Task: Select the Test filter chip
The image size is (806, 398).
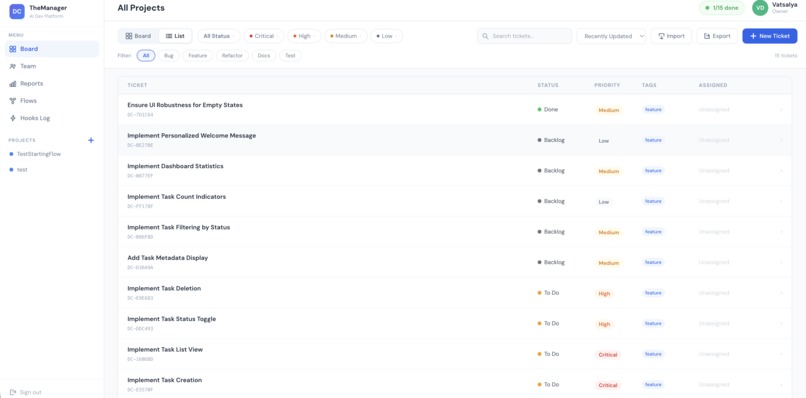Action: [x=290, y=56]
